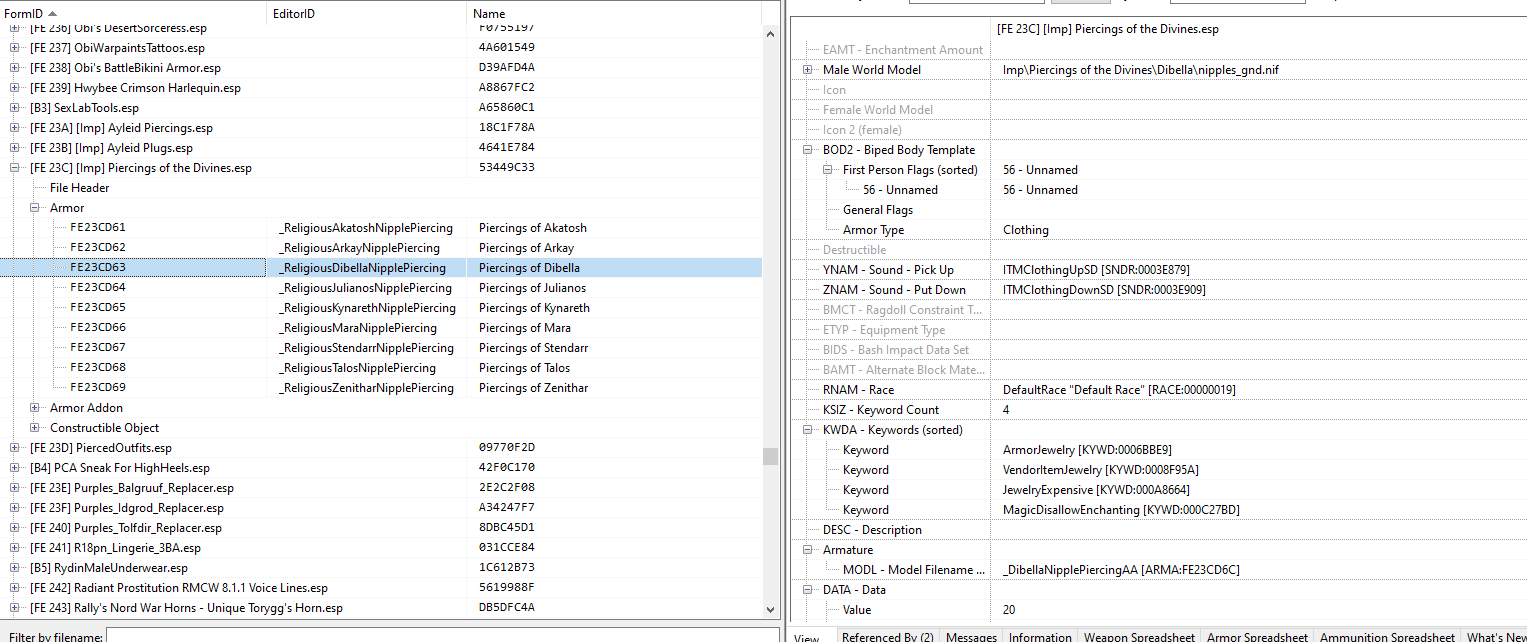Expand the Male World Model record field
This screenshot has height=642, width=1527.
808,70
